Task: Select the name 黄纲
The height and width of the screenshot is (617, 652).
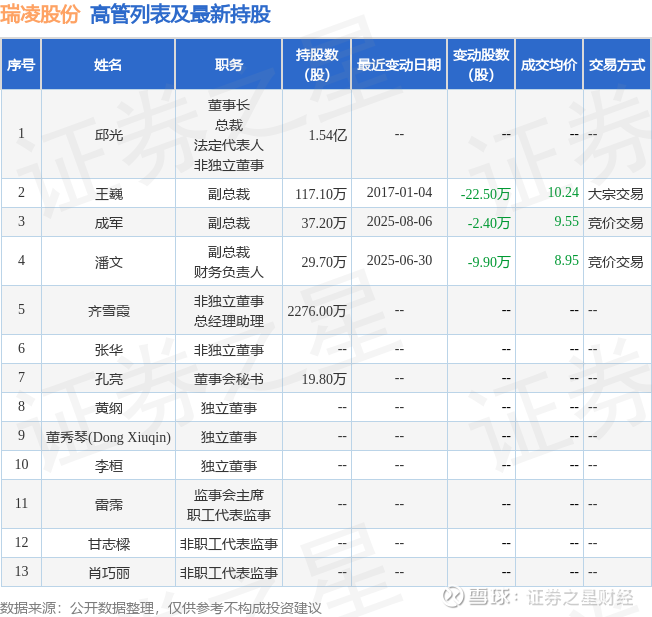Action: tap(109, 407)
